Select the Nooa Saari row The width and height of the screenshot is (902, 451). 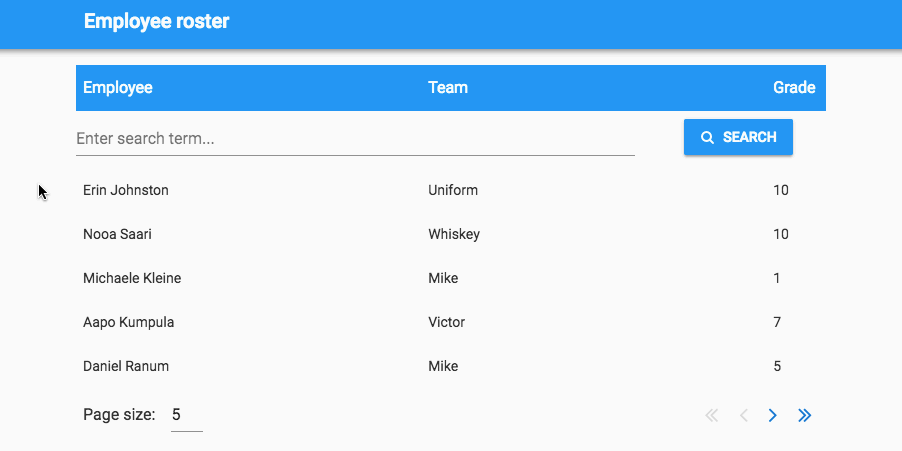click(450, 234)
